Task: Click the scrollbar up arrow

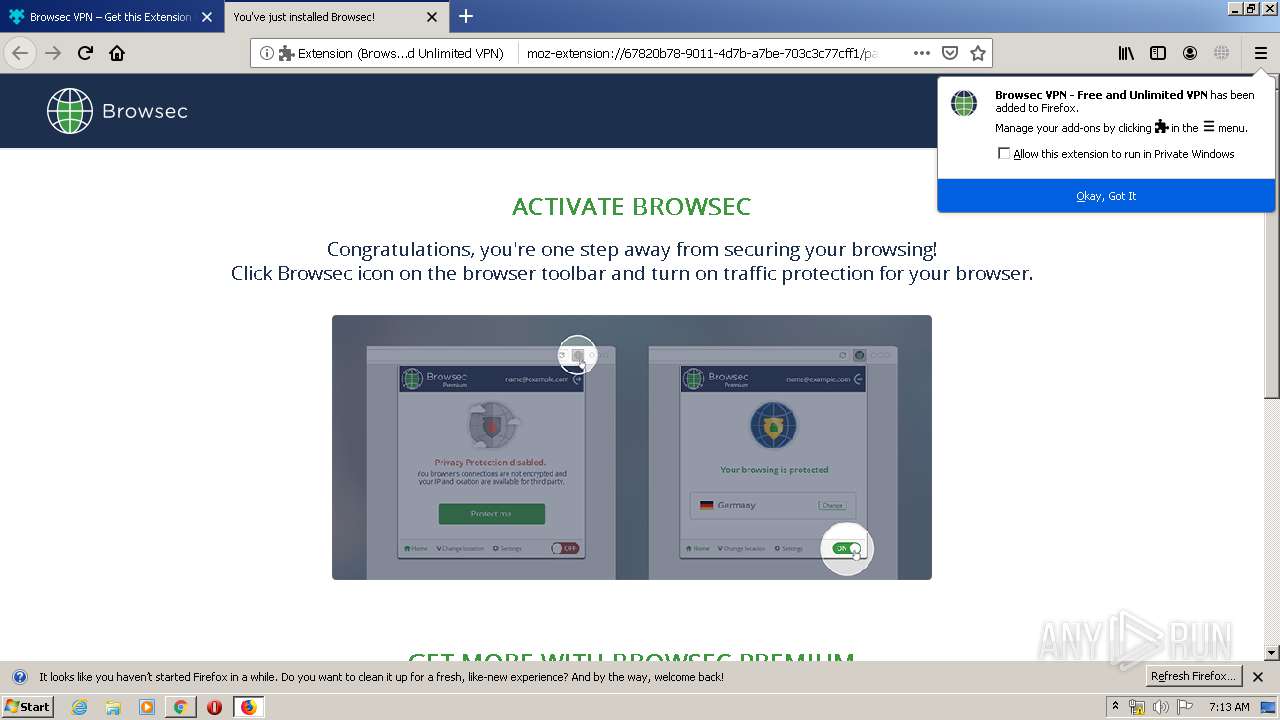Action: [x=1272, y=81]
